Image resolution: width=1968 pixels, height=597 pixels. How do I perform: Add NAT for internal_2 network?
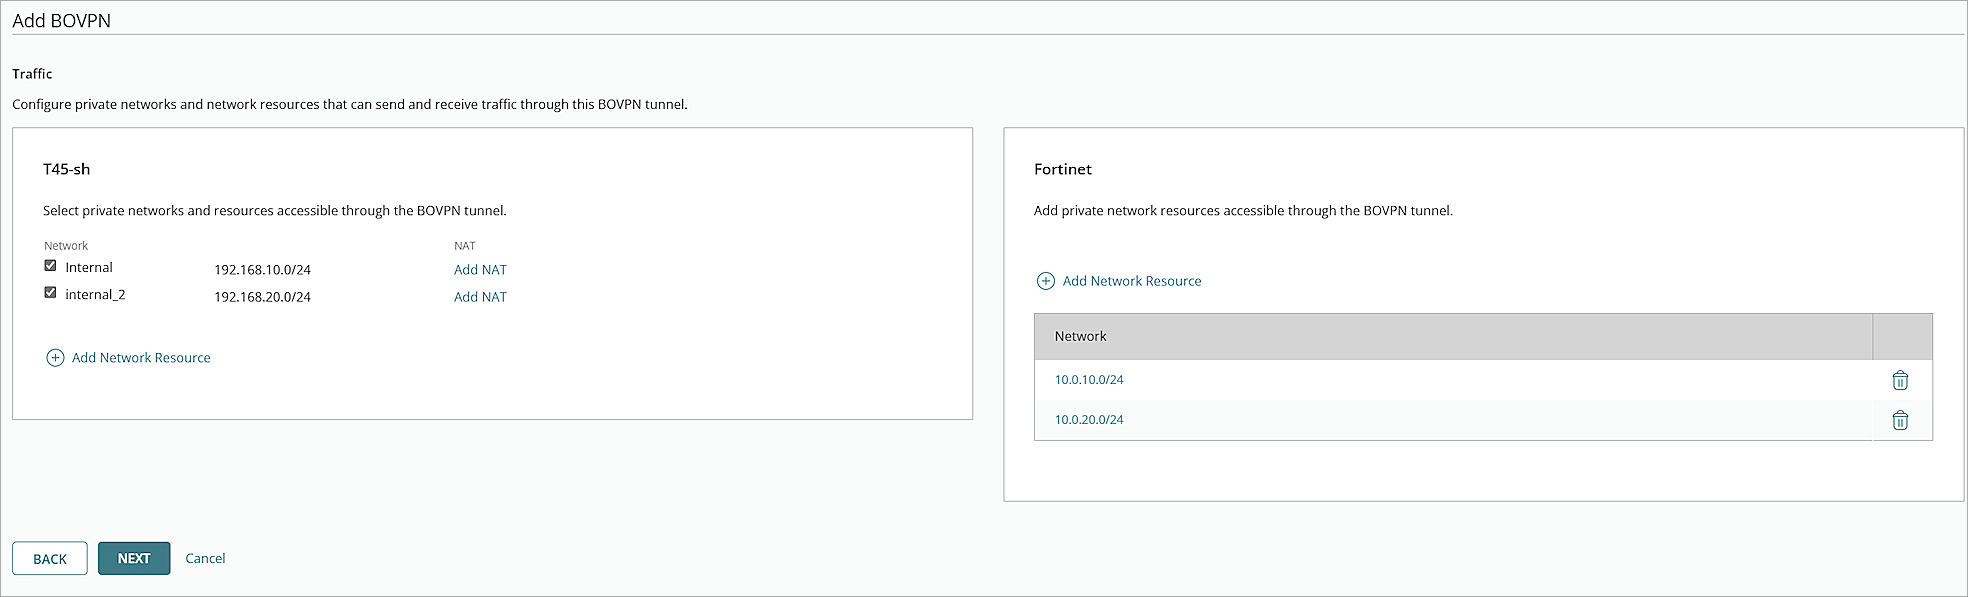click(480, 297)
